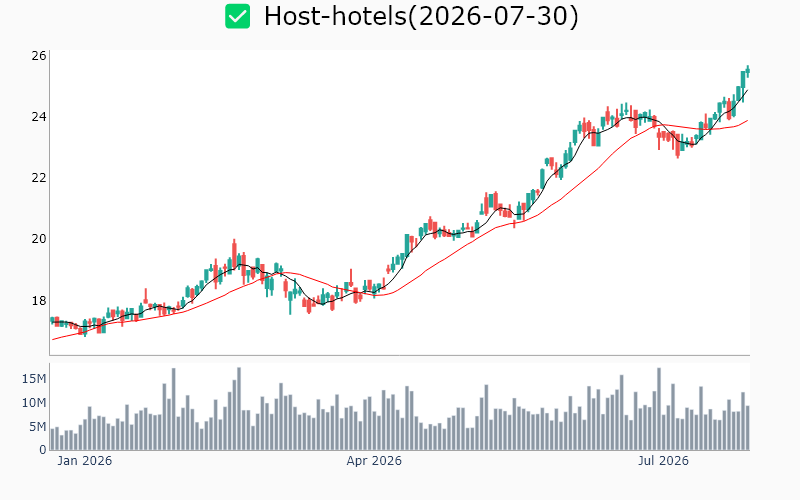Click the 26 price axis label
Viewport: 800px width, 500px height.
pos(39,56)
